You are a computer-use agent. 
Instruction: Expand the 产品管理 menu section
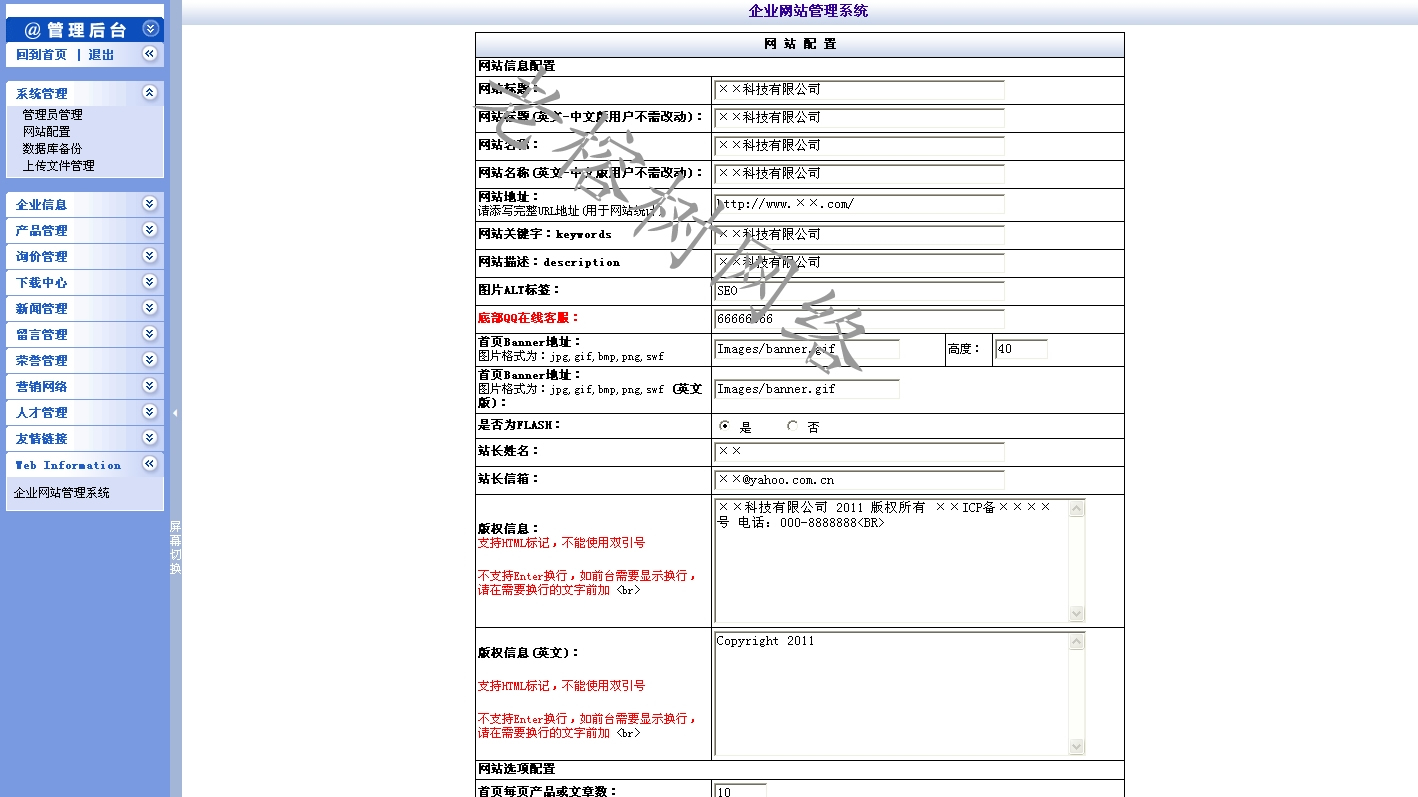[150, 230]
